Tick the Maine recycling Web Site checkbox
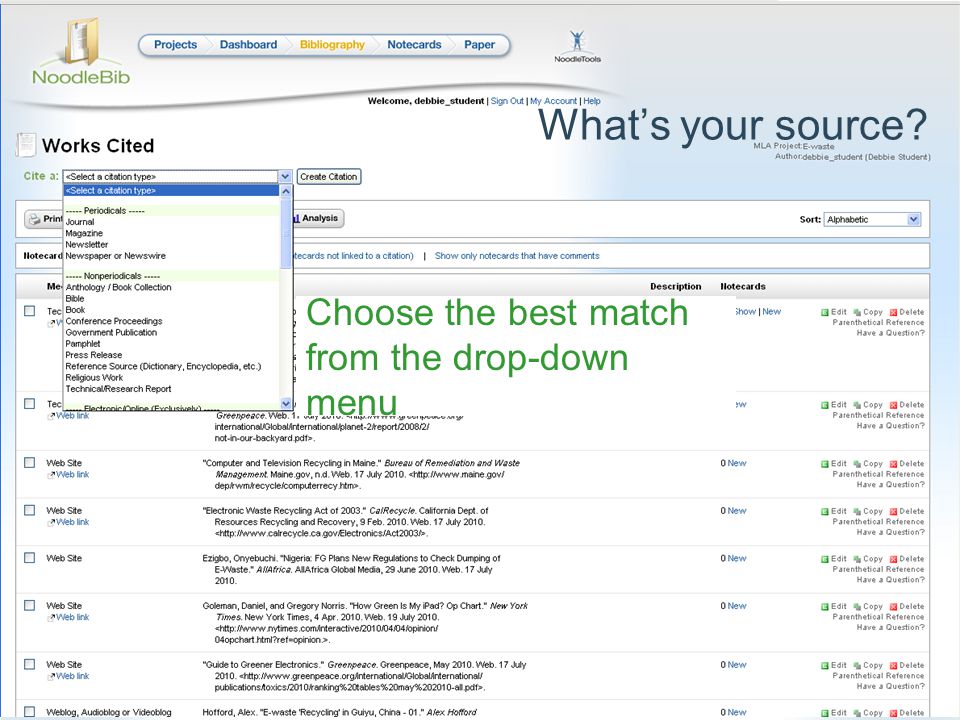This screenshot has height=720, width=960. point(29,463)
